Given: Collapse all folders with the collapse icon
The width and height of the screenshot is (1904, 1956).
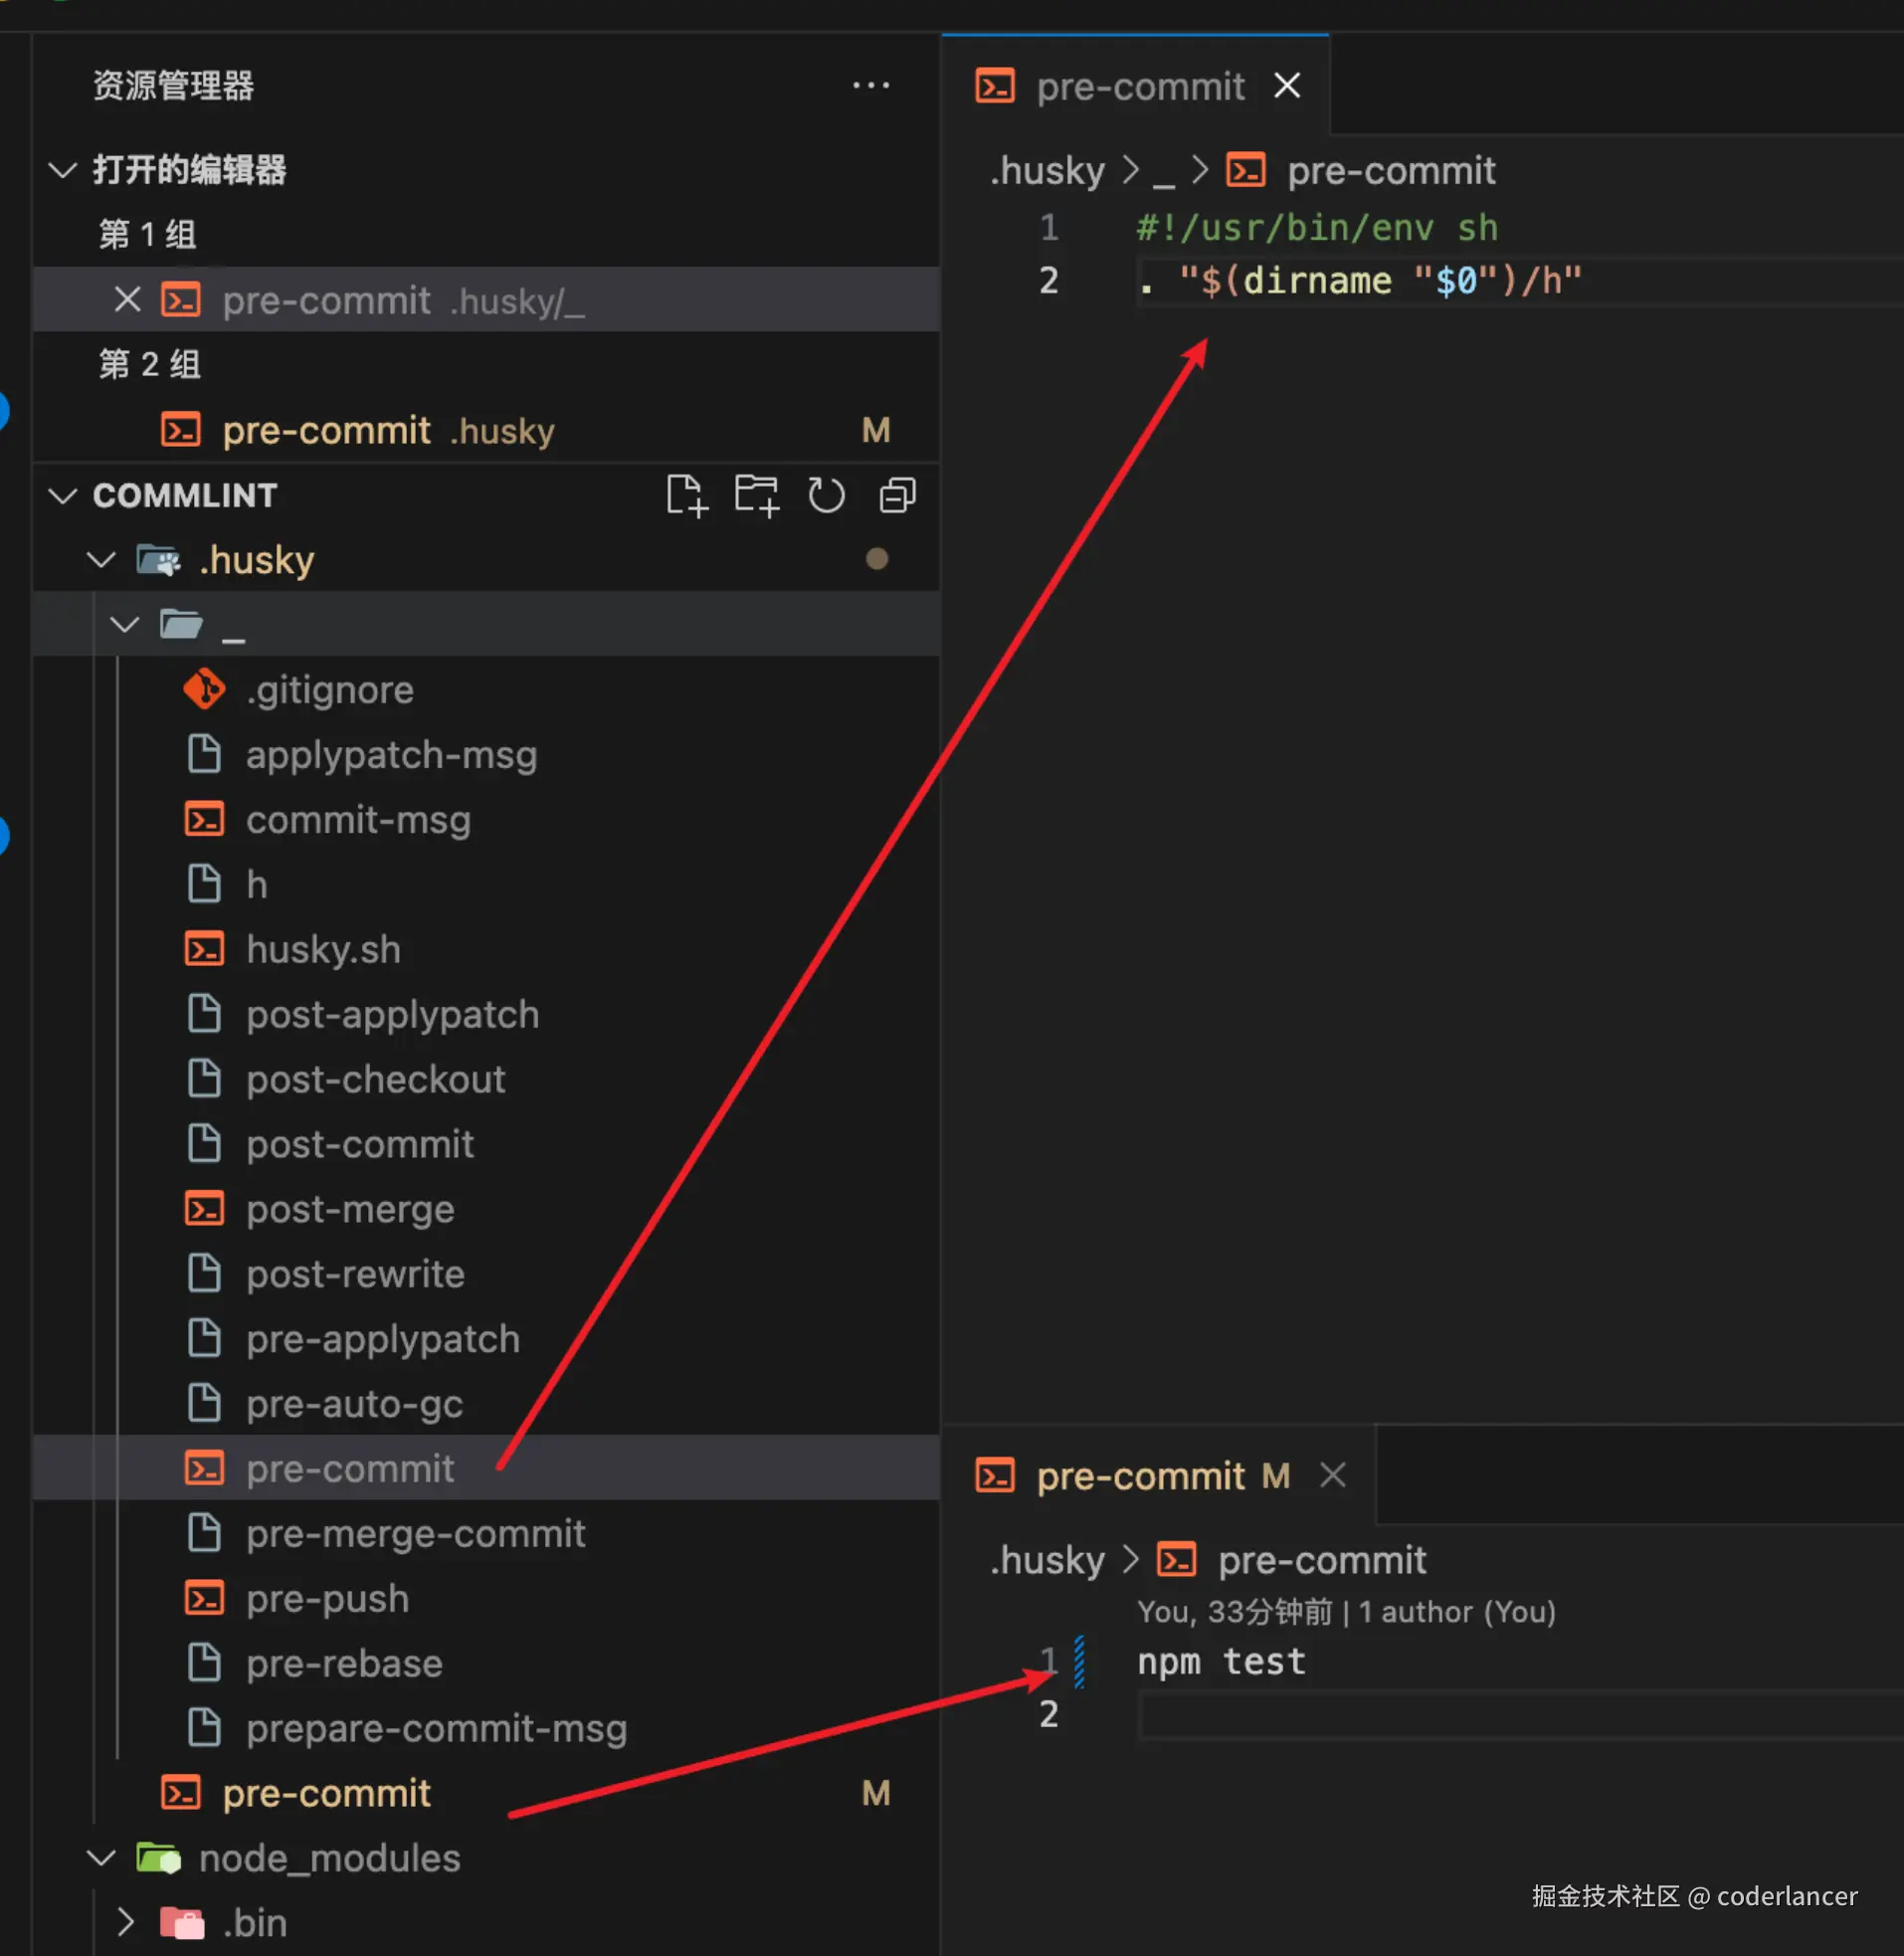Looking at the screenshot, I should pos(897,496).
